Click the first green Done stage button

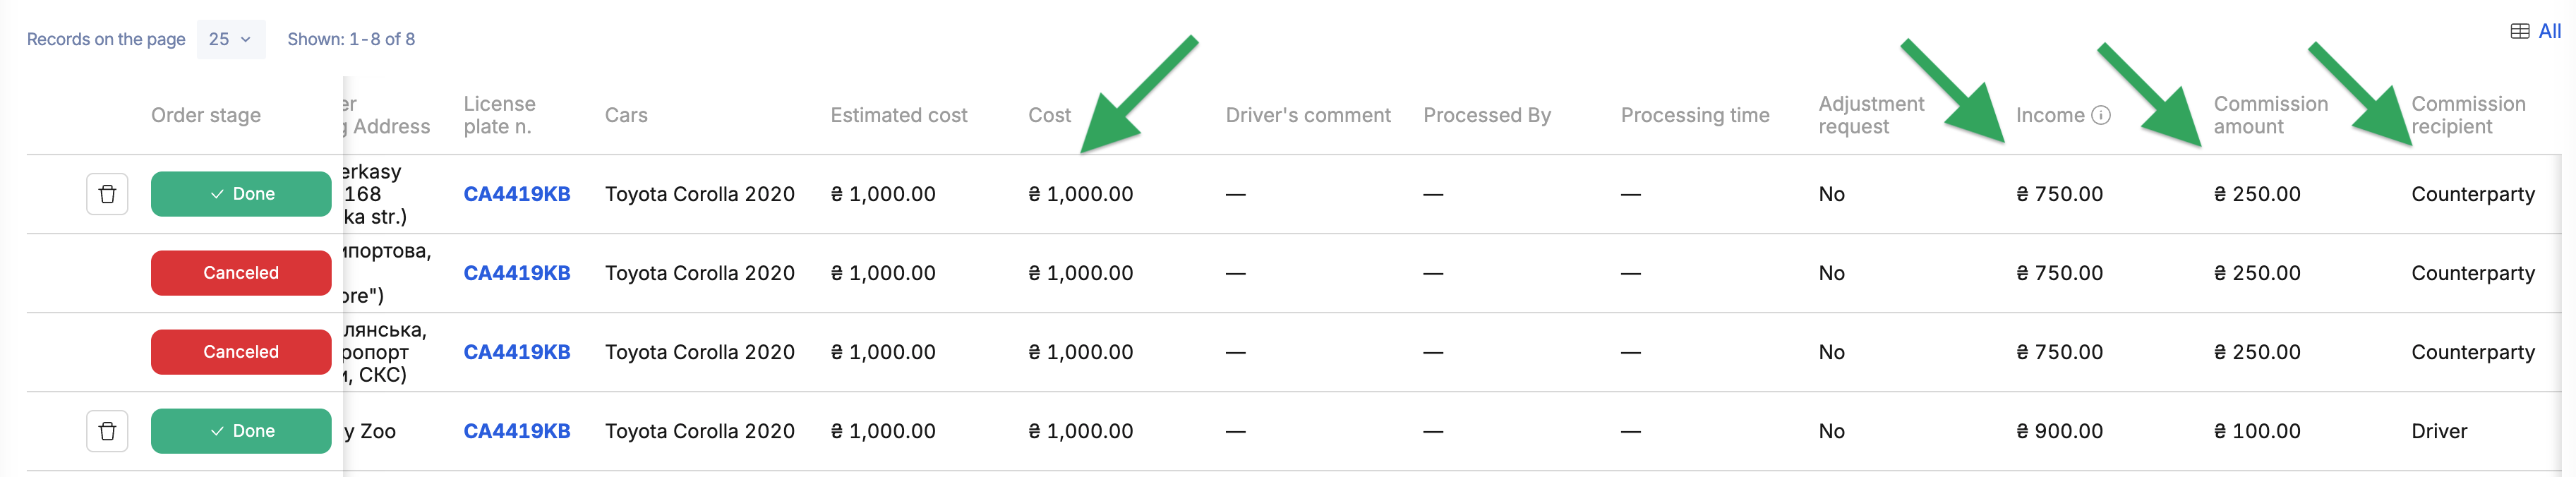[x=241, y=194]
